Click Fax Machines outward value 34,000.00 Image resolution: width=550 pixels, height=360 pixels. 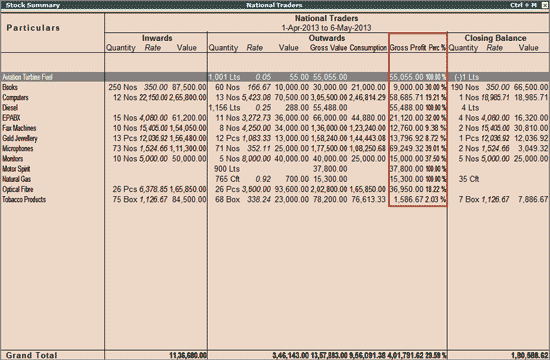point(292,128)
